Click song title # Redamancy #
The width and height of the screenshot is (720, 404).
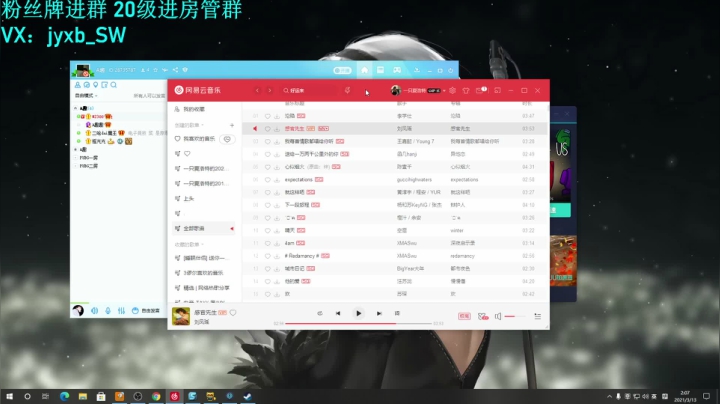pyautogui.click(x=302, y=256)
